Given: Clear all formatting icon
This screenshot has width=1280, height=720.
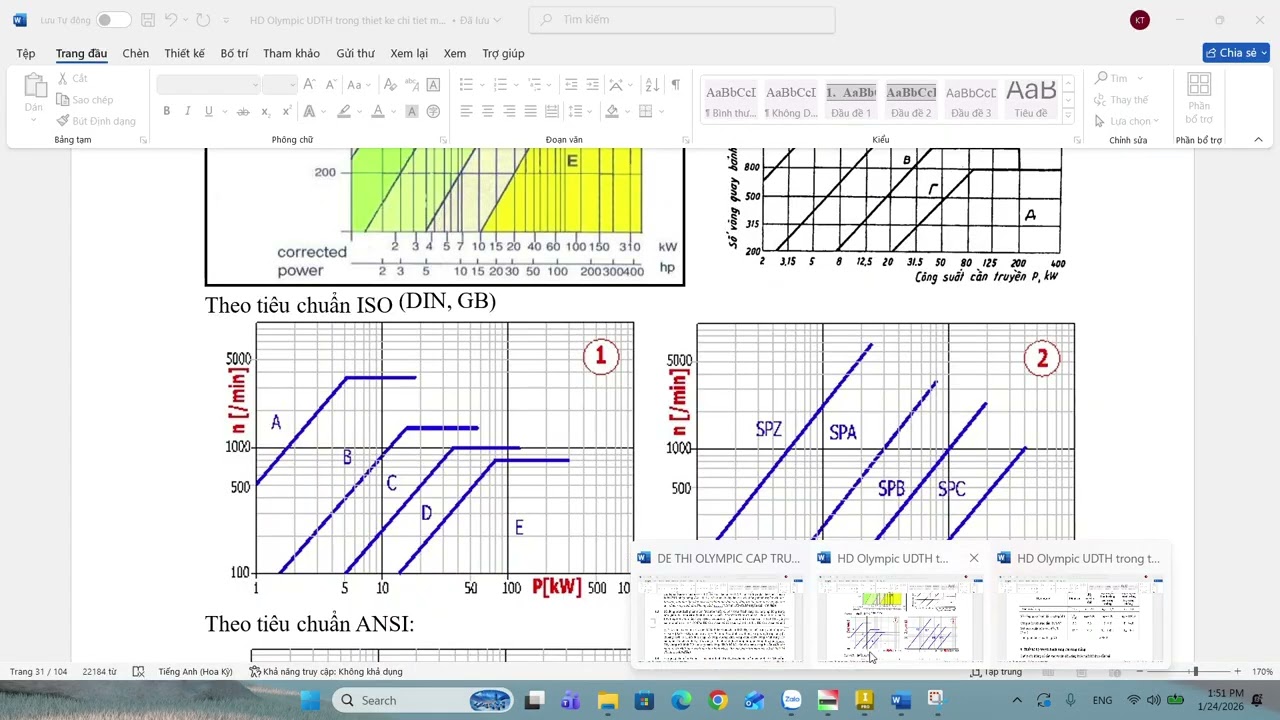Looking at the screenshot, I should pyautogui.click(x=390, y=85).
